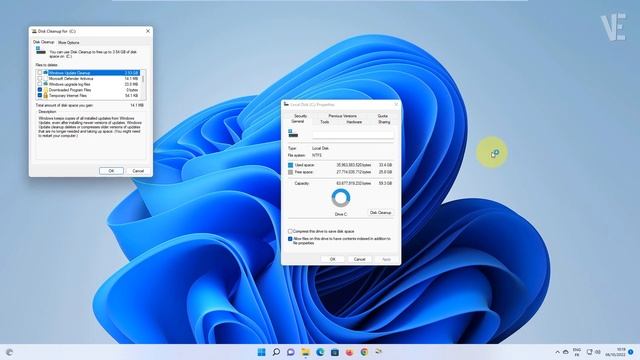Open the network tray icon
The width and height of the screenshot is (640, 360).
pos(589,352)
